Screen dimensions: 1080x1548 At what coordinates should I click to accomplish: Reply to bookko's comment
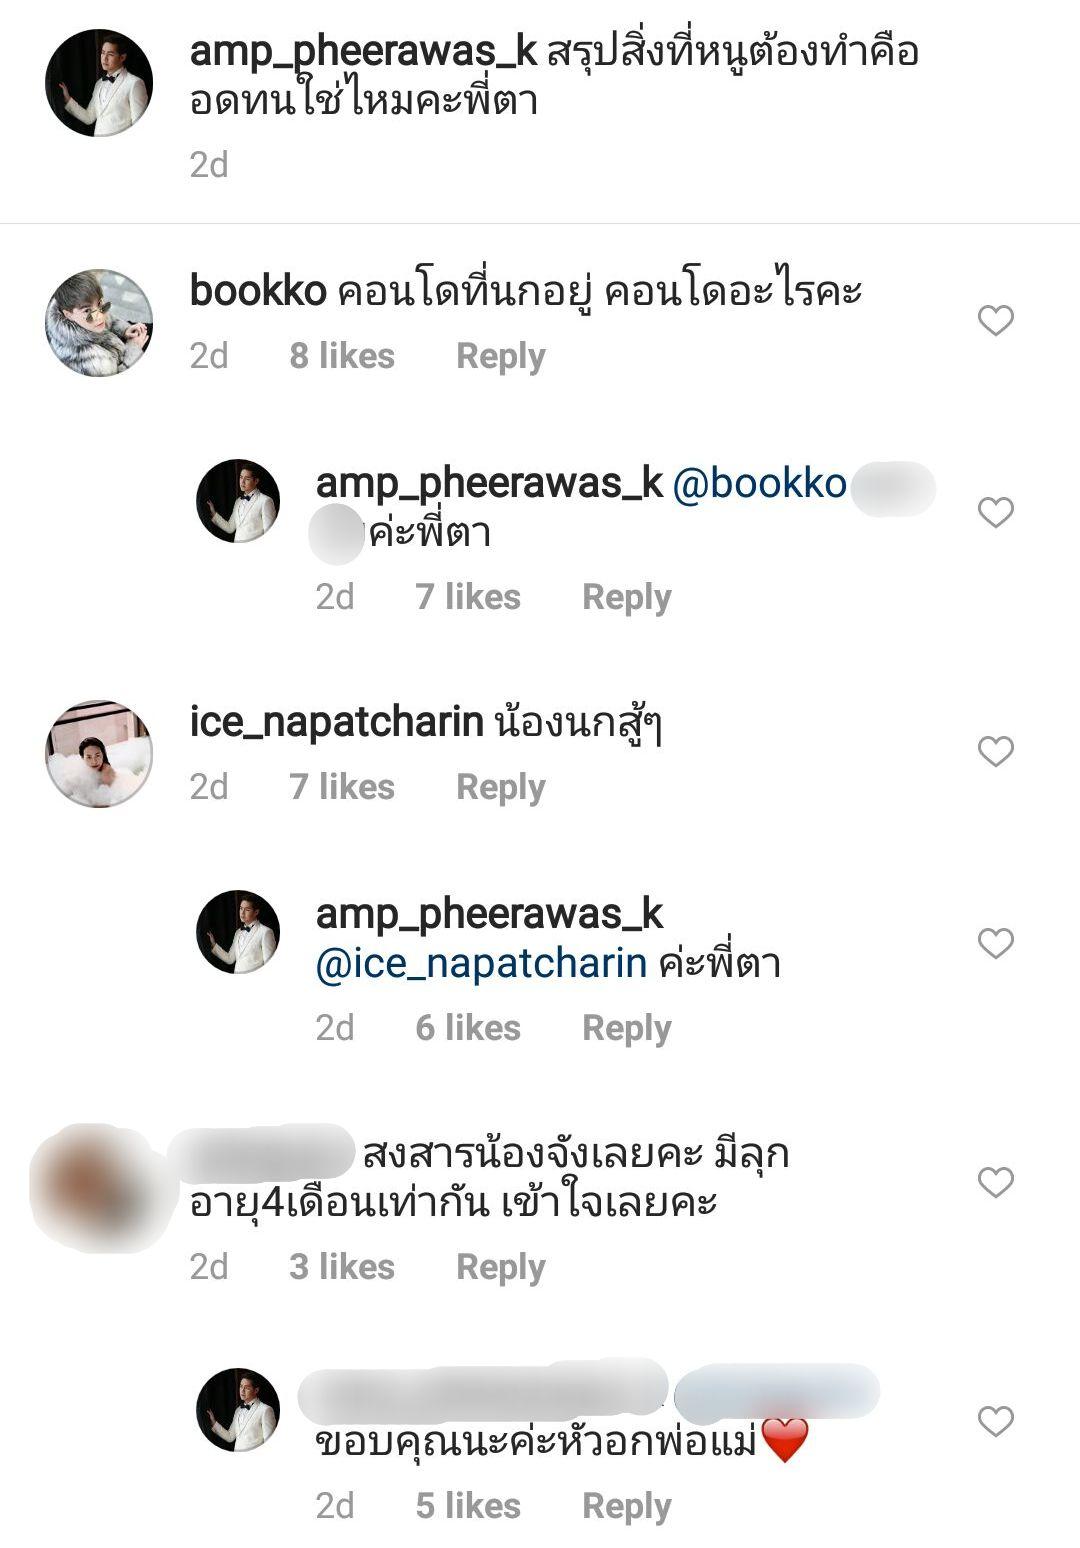(501, 356)
